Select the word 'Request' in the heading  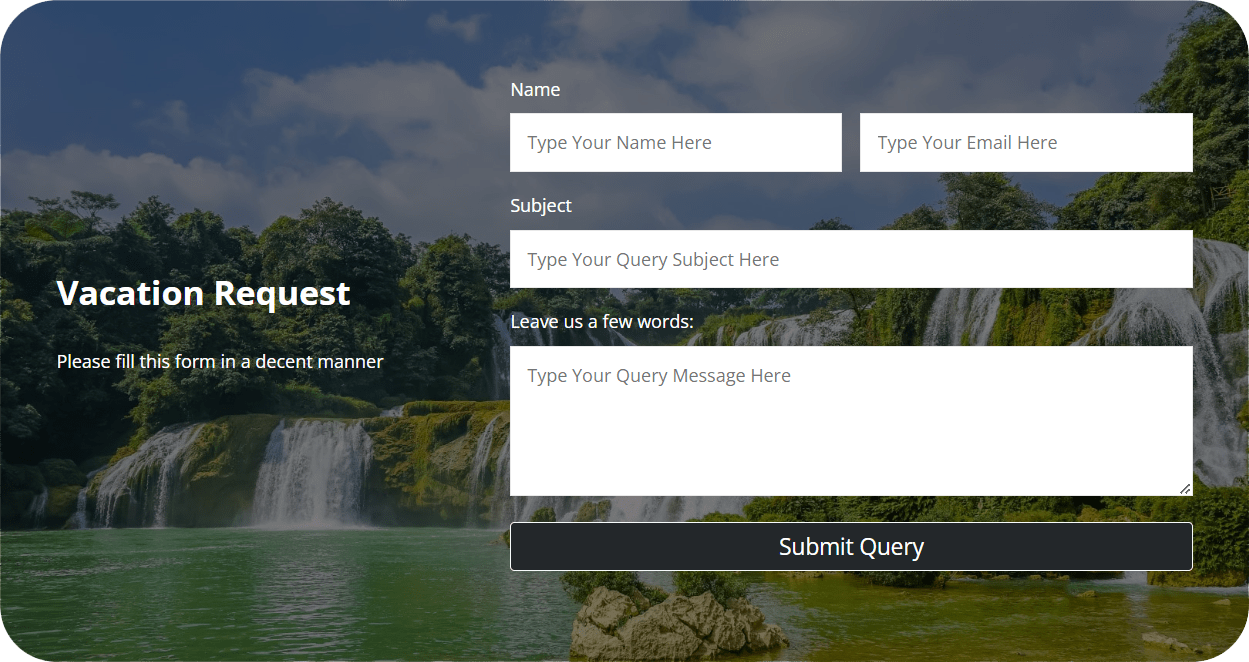coord(282,293)
